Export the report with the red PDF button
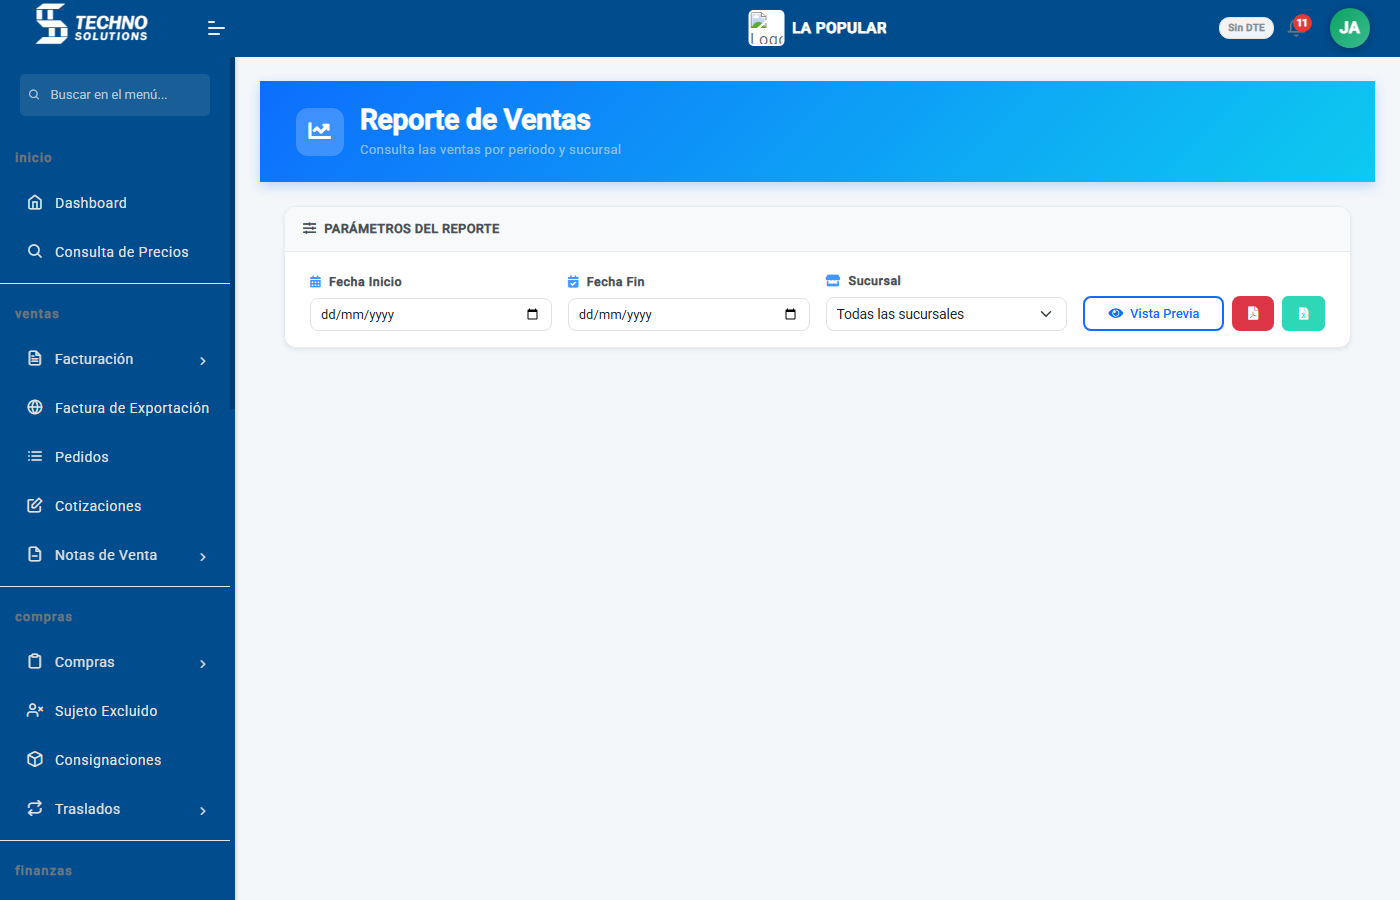 pyautogui.click(x=1253, y=313)
